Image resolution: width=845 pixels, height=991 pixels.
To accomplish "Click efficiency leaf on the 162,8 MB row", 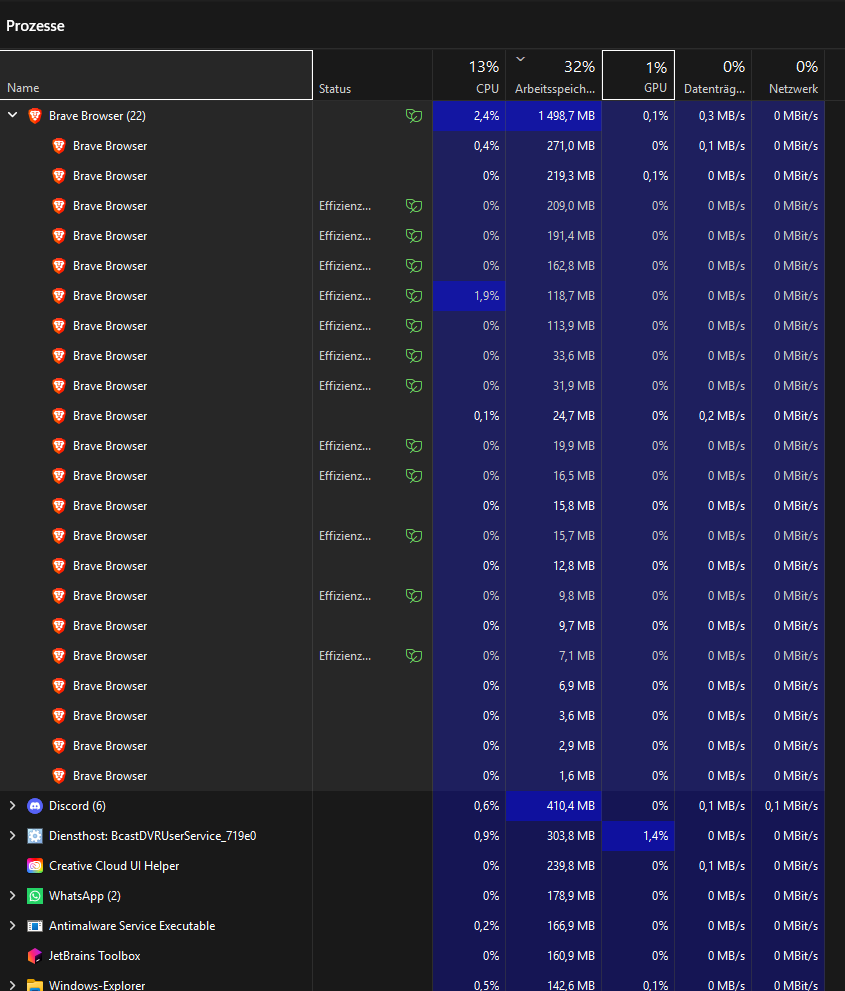I will click(414, 266).
